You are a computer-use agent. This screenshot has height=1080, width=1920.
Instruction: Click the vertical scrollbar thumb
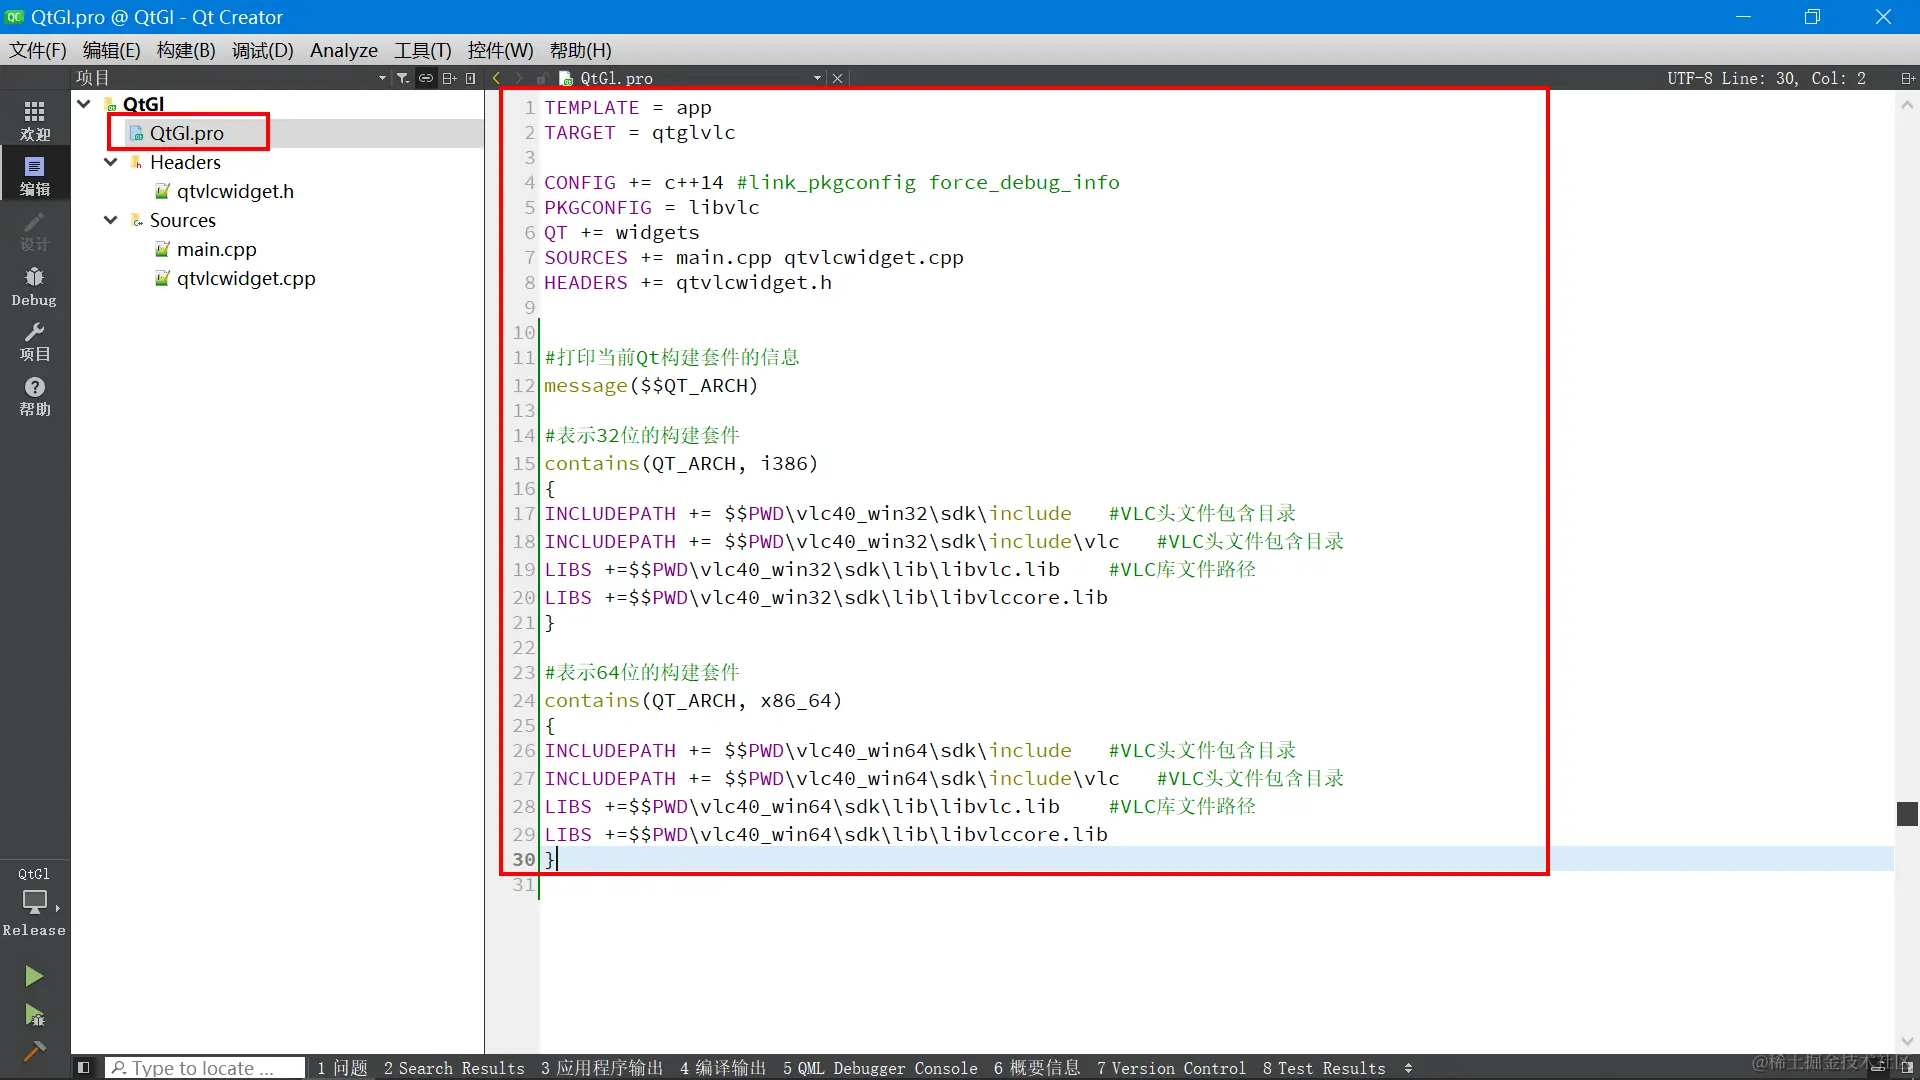pyautogui.click(x=1907, y=813)
